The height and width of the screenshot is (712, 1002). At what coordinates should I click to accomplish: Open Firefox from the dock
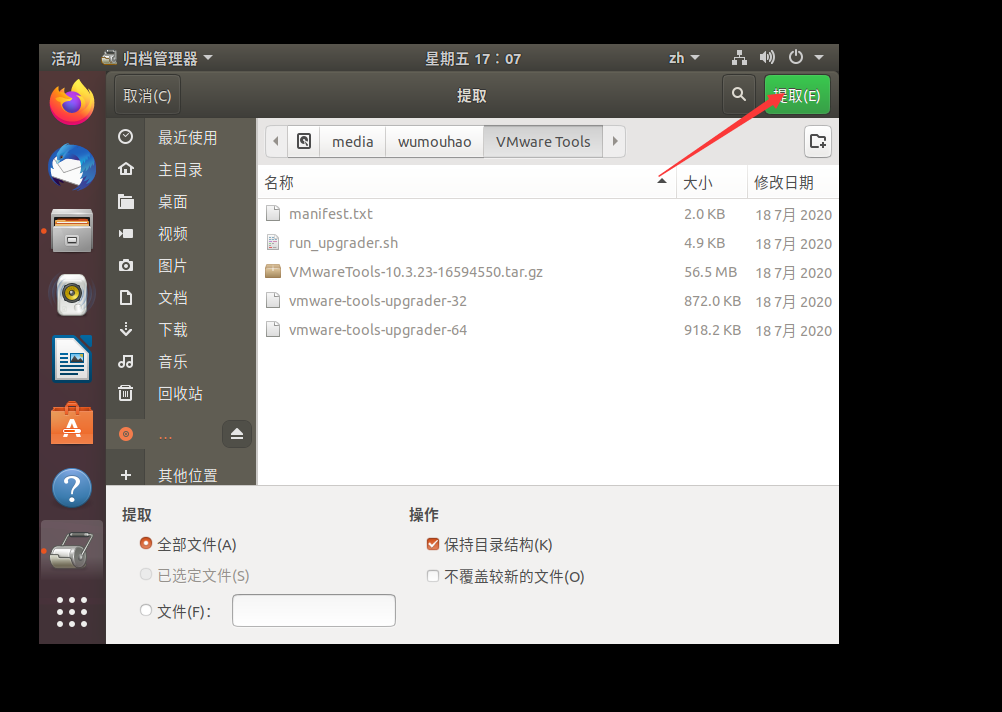(72, 102)
